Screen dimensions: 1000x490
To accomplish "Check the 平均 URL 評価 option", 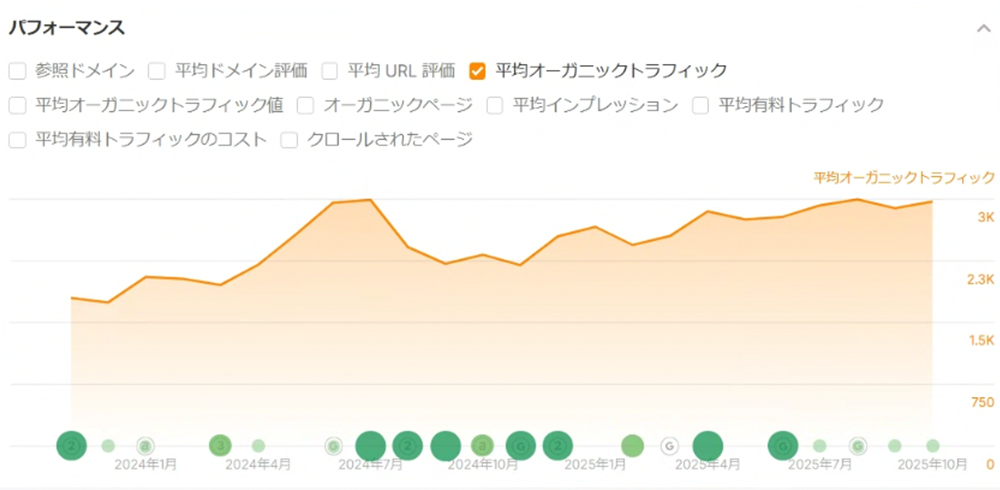I will (330, 71).
